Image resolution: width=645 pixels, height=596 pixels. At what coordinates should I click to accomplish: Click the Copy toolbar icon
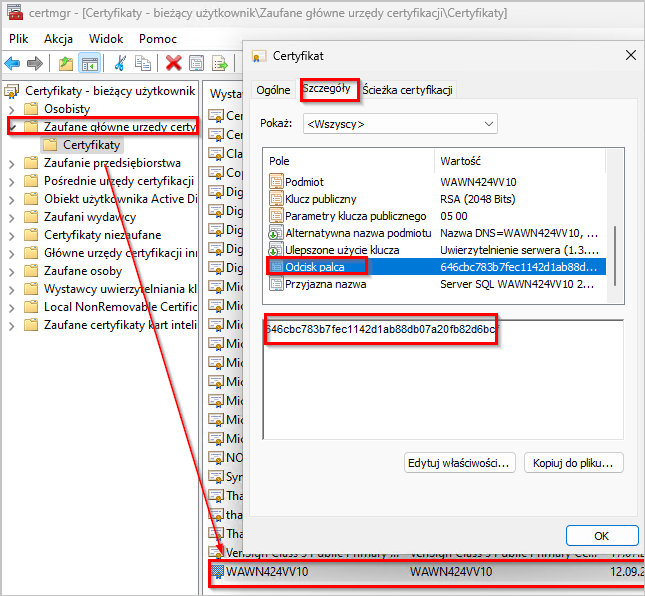(x=143, y=63)
